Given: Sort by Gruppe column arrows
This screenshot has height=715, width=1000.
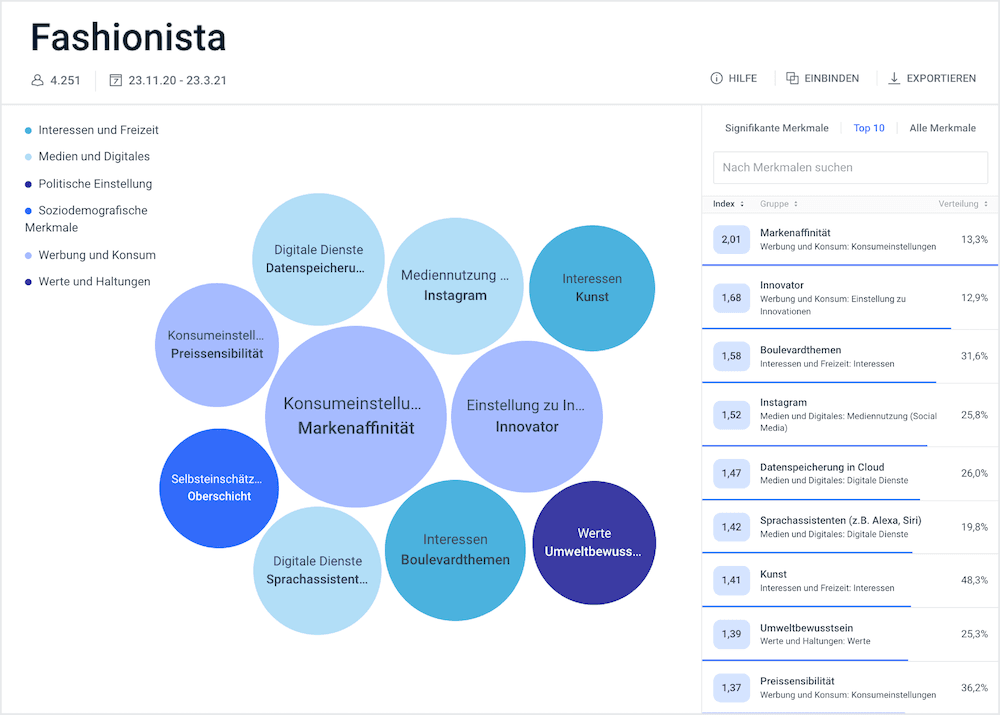Looking at the screenshot, I should coord(796,204).
